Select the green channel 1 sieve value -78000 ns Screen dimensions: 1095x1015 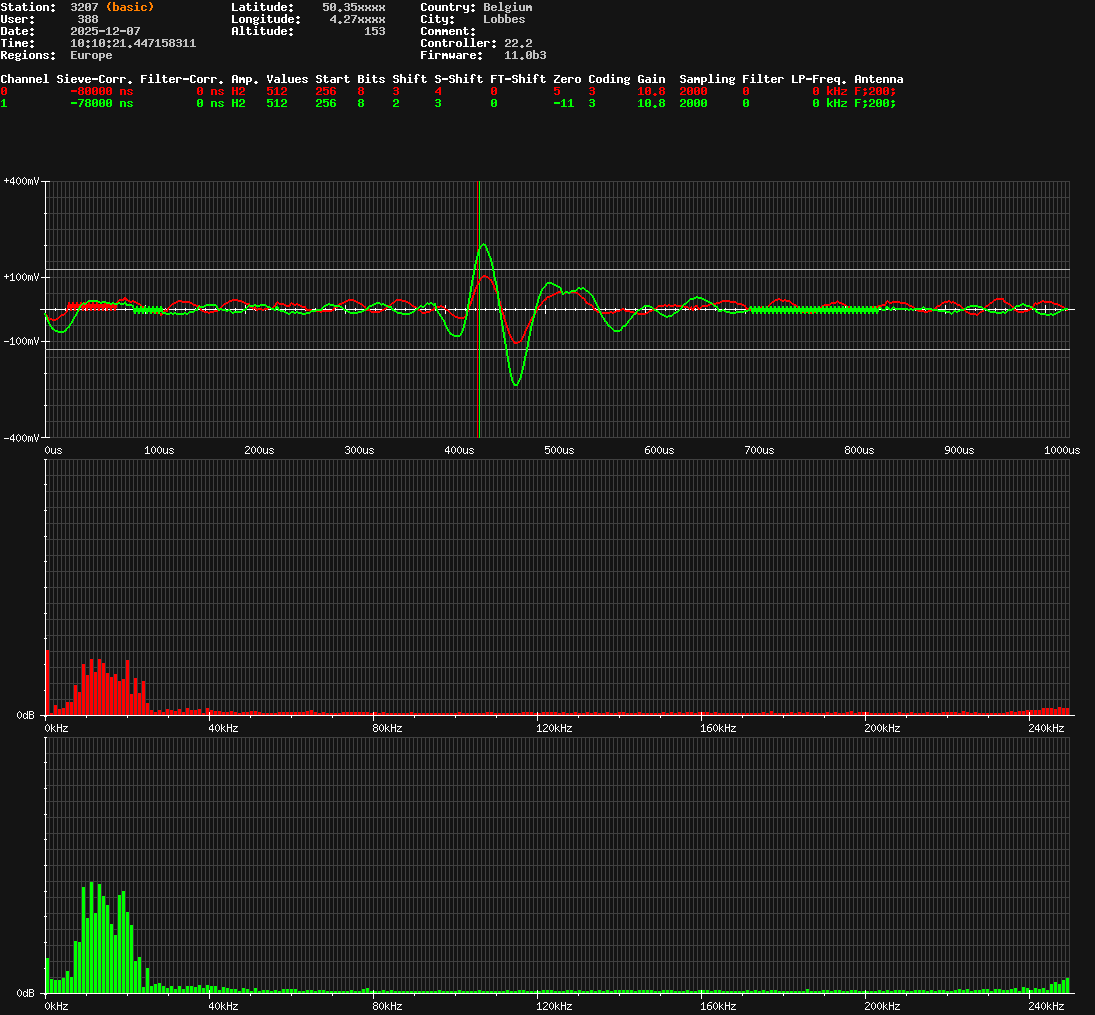[102, 103]
